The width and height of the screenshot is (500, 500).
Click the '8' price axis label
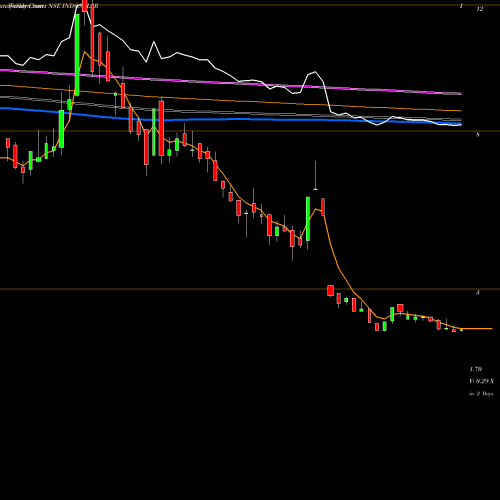click(x=478, y=135)
